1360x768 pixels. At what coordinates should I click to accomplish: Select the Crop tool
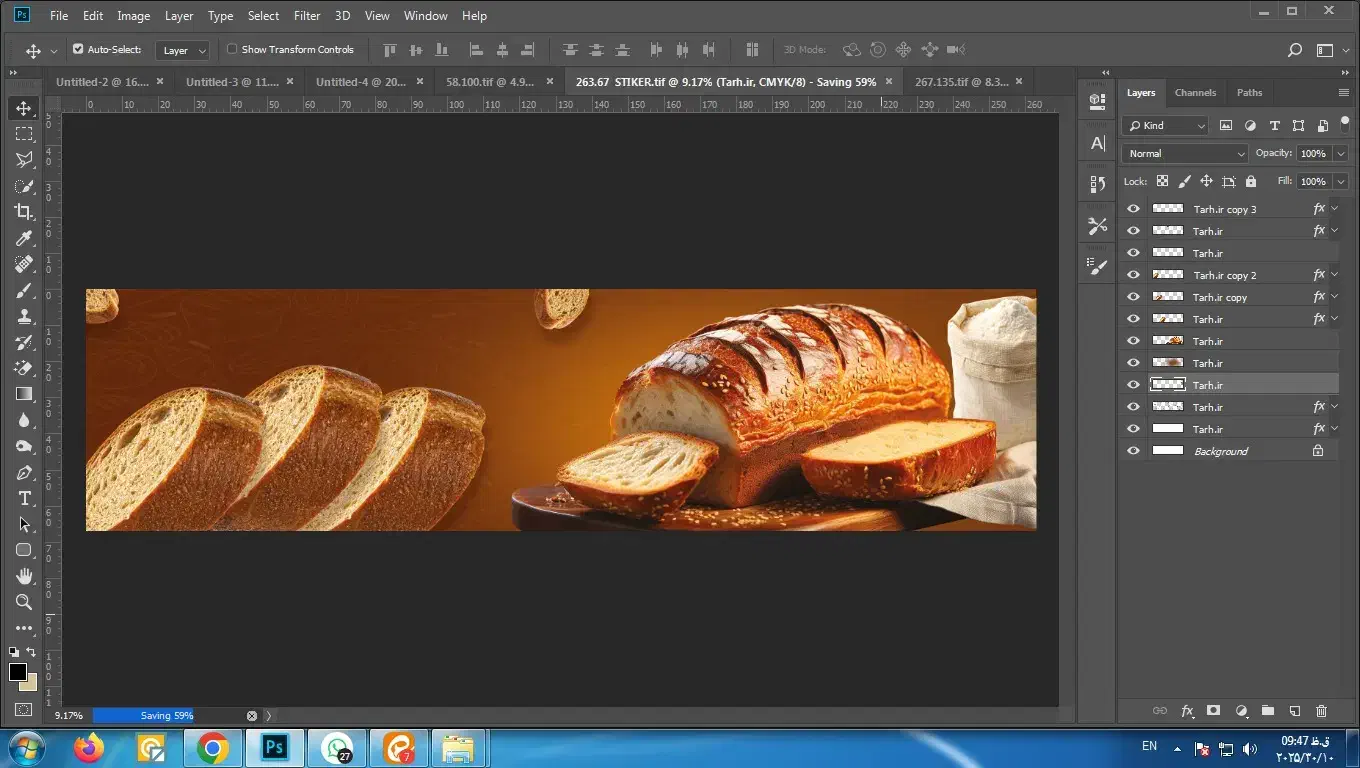[24, 212]
